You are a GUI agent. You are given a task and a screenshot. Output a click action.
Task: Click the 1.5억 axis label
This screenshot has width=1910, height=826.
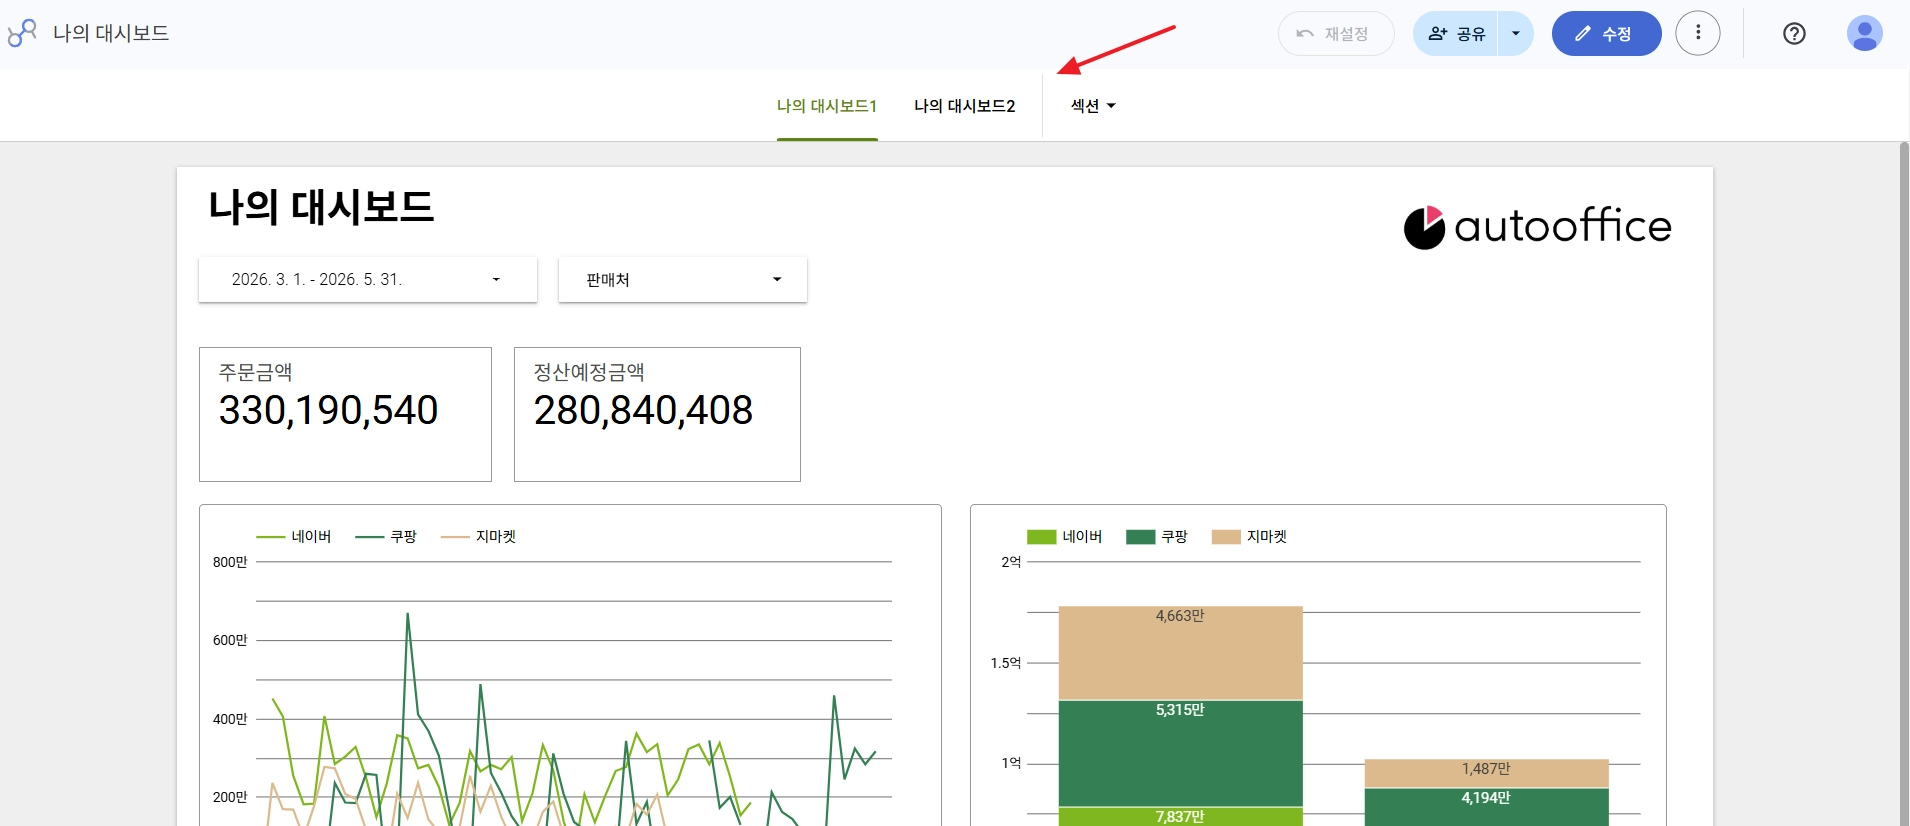1006,663
